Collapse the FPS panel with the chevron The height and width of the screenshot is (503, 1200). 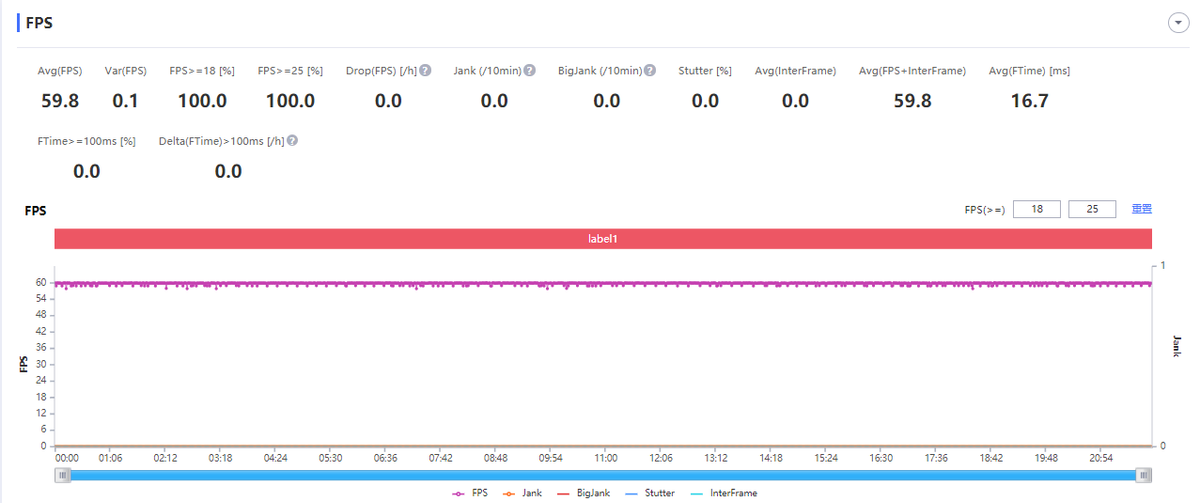[x=1177, y=23]
